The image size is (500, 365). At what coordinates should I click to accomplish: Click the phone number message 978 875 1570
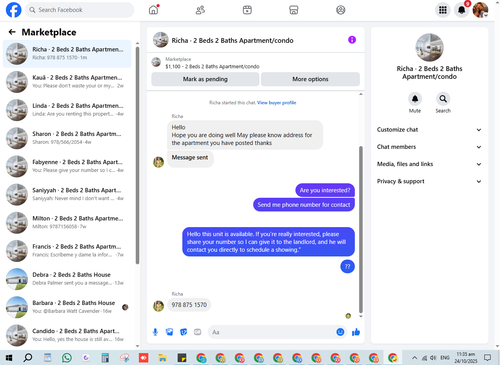(189, 305)
